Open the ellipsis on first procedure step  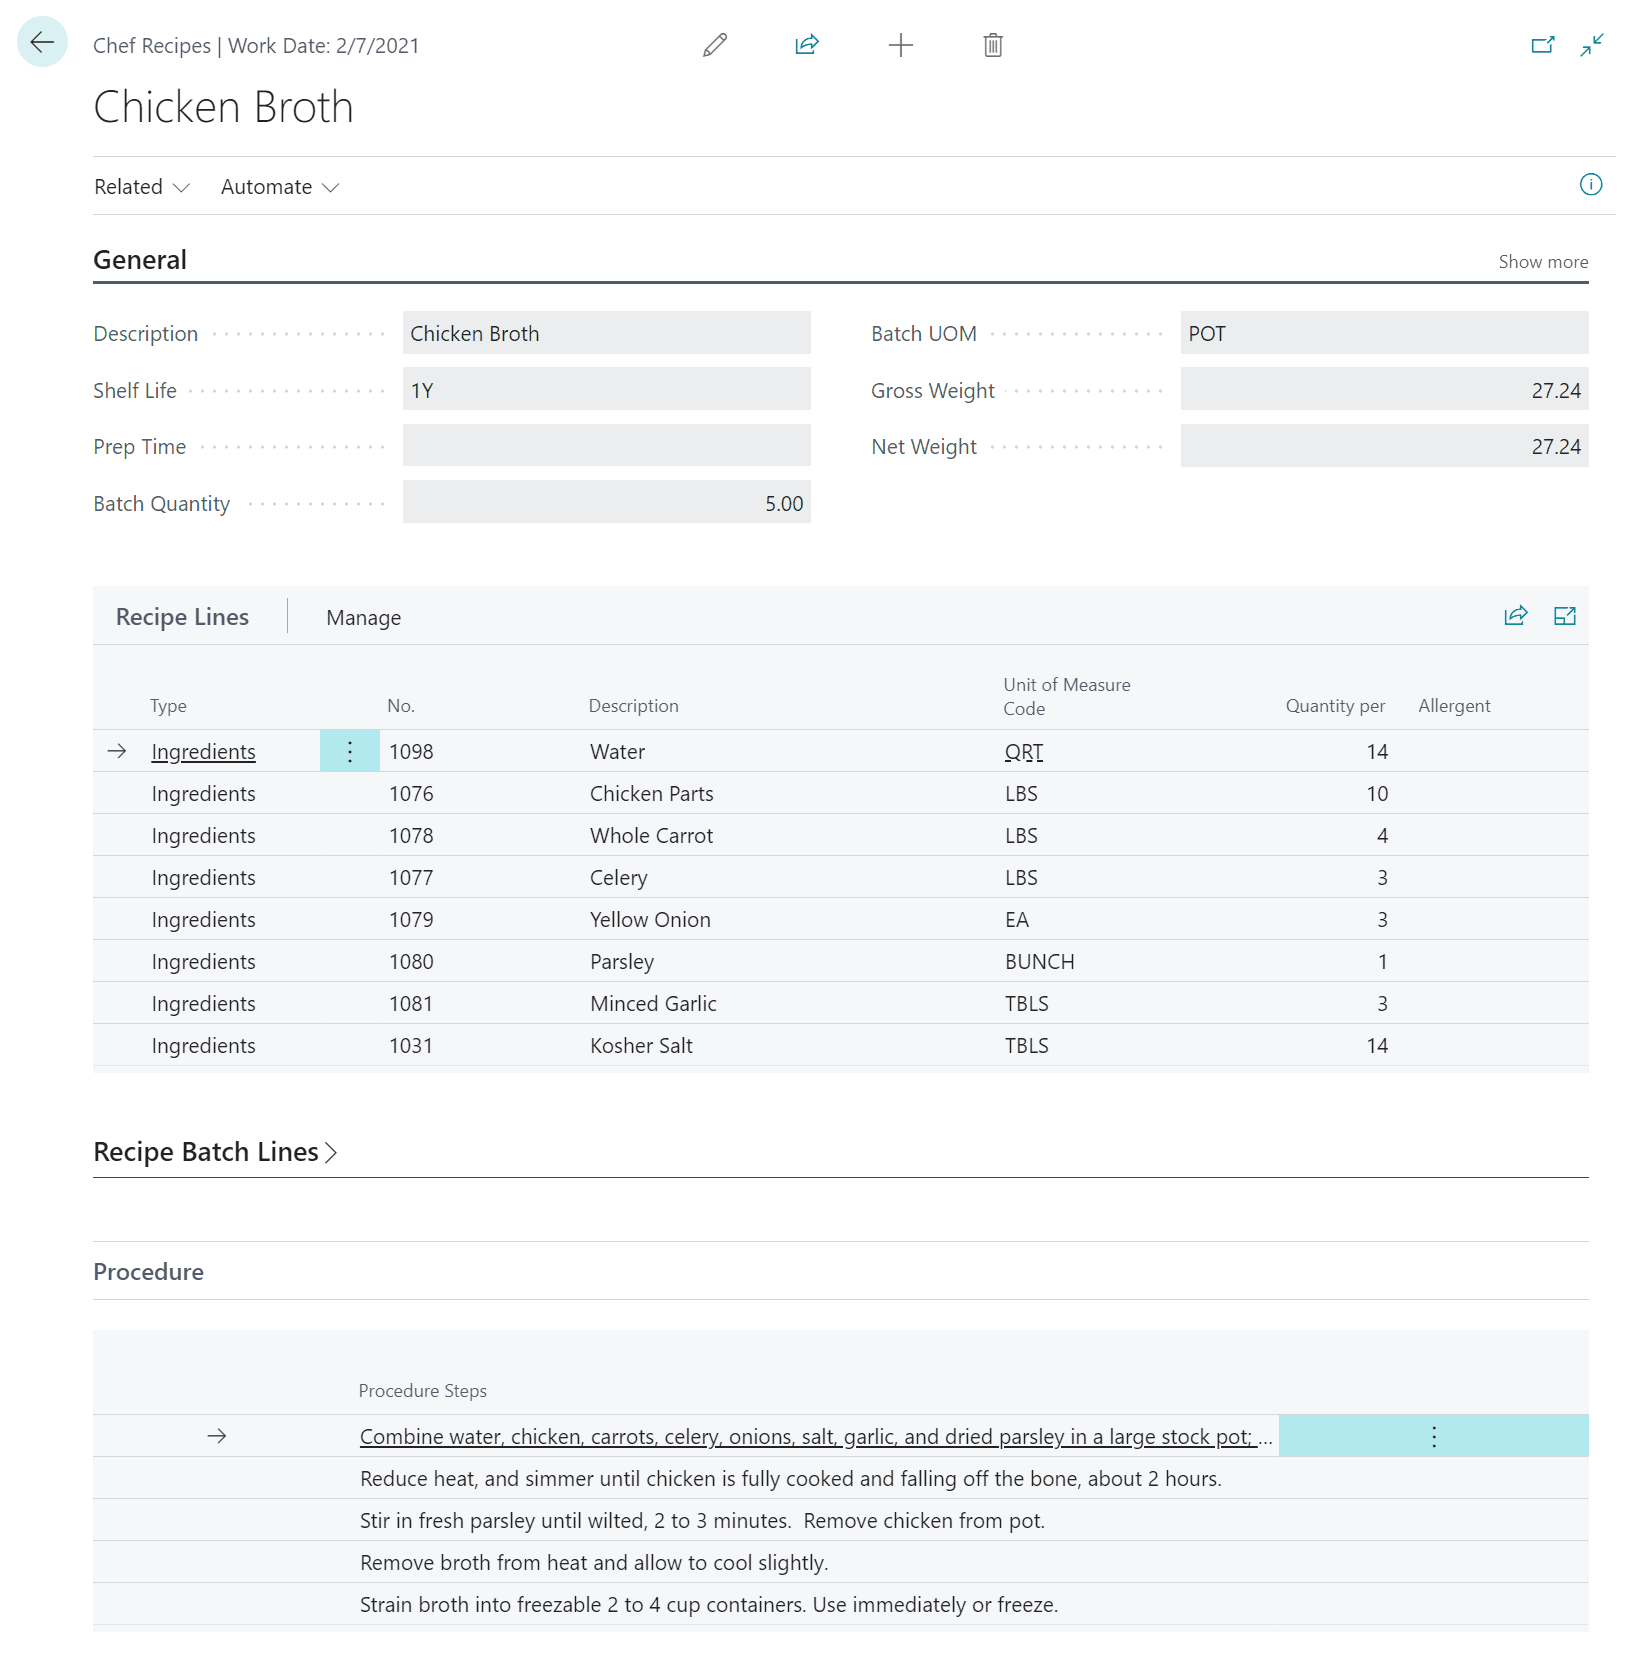(x=1433, y=1435)
